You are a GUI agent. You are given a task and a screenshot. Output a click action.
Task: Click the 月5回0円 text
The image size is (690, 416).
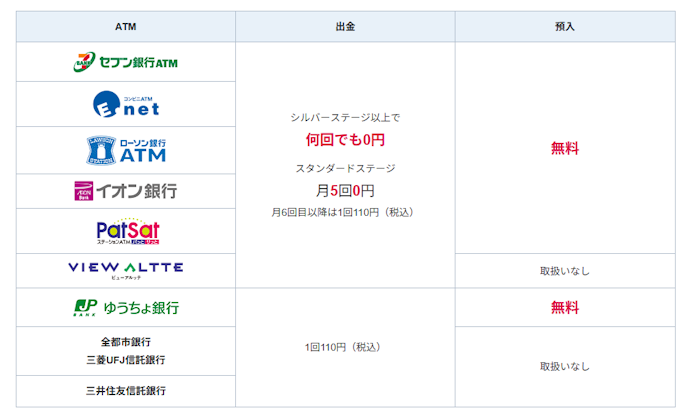click(345, 191)
